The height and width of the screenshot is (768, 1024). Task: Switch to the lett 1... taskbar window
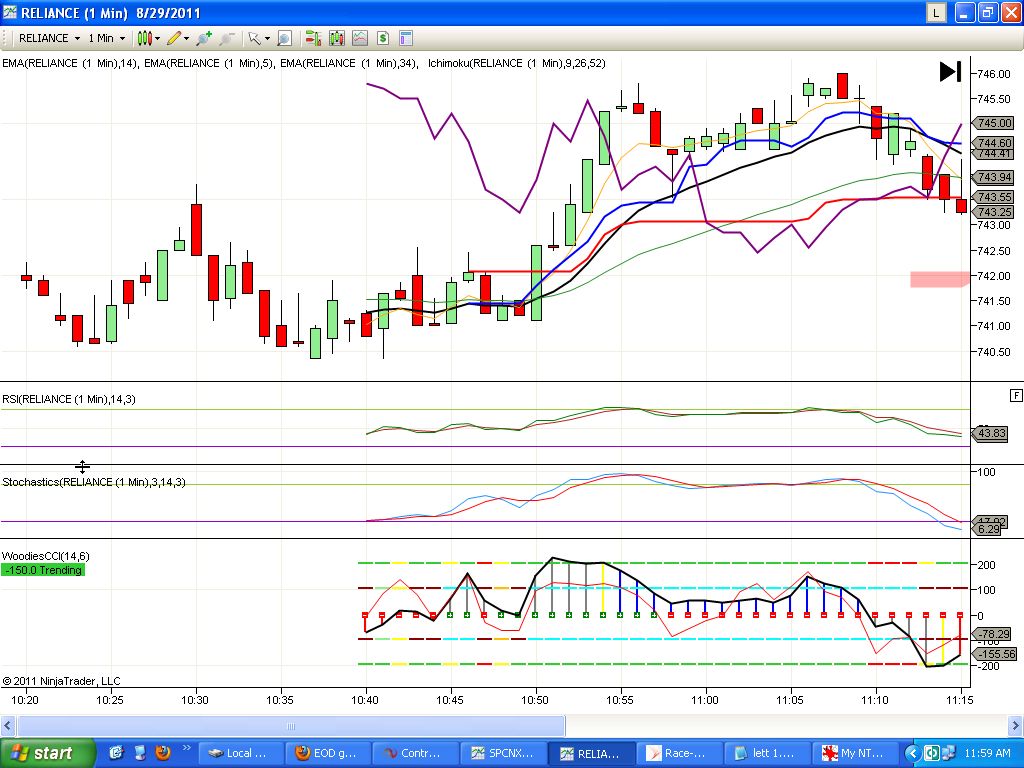(x=767, y=753)
